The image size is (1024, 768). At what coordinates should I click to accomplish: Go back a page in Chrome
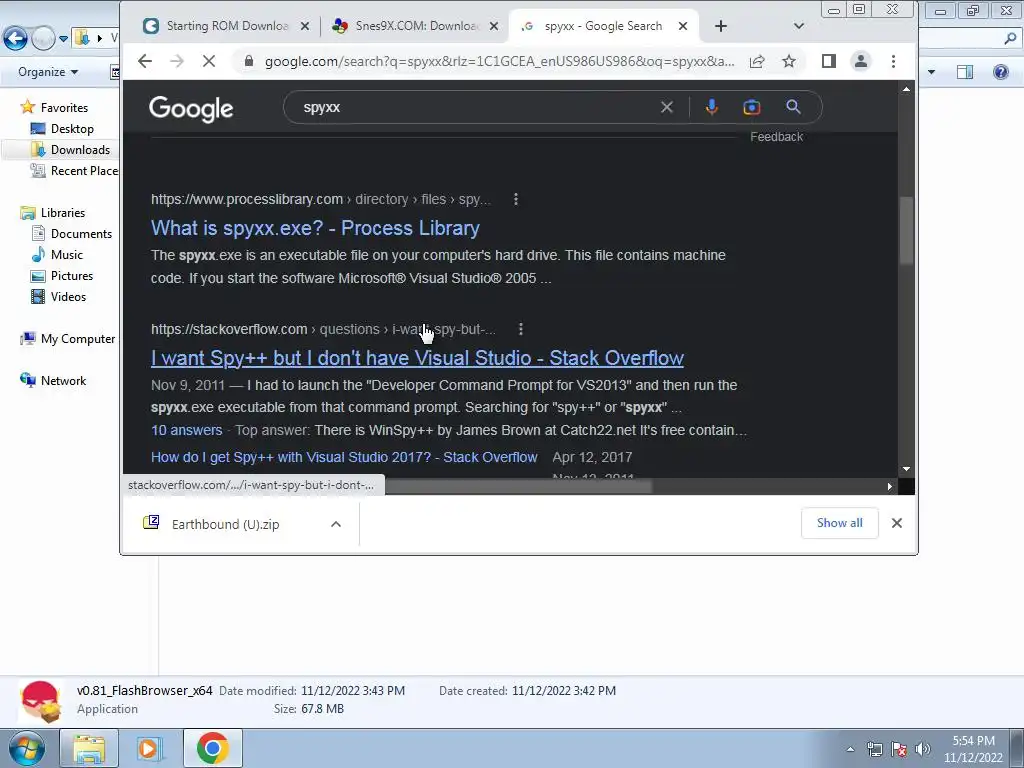(145, 61)
